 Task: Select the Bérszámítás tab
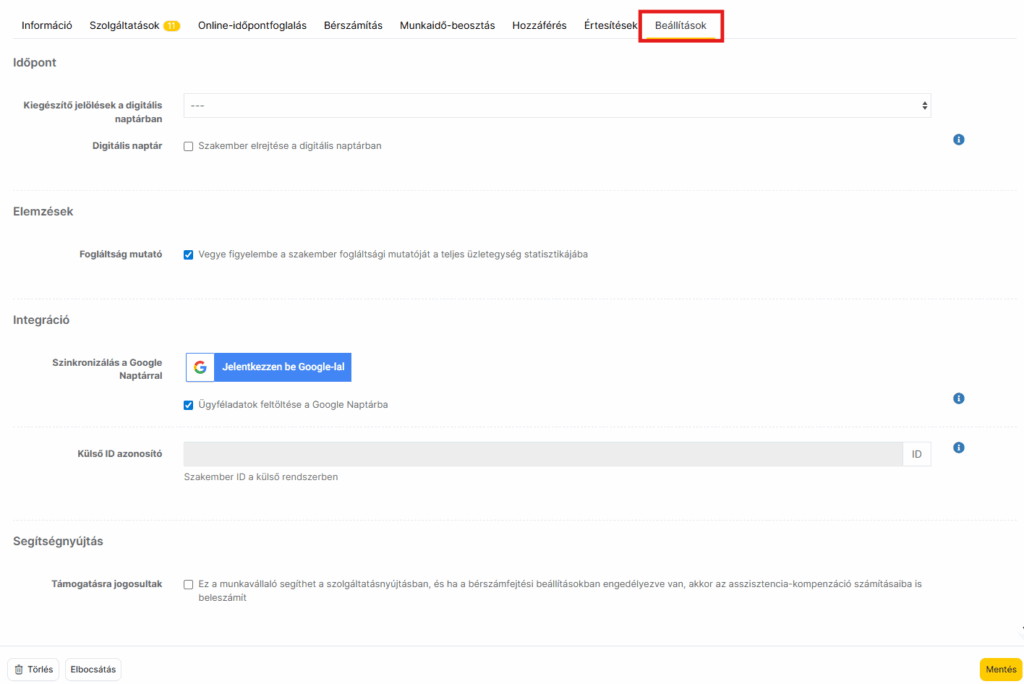(353, 25)
